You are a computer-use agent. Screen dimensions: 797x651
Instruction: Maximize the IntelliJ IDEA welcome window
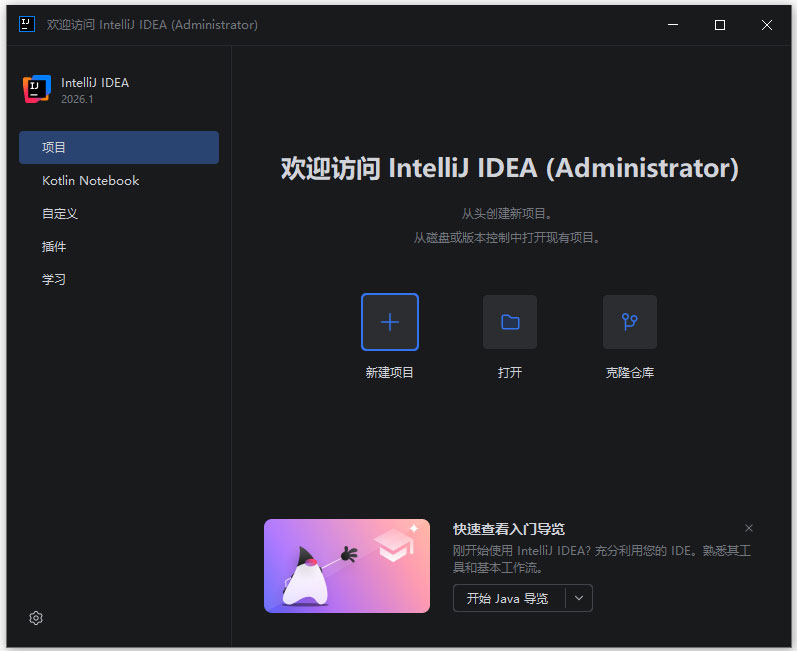point(720,25)
